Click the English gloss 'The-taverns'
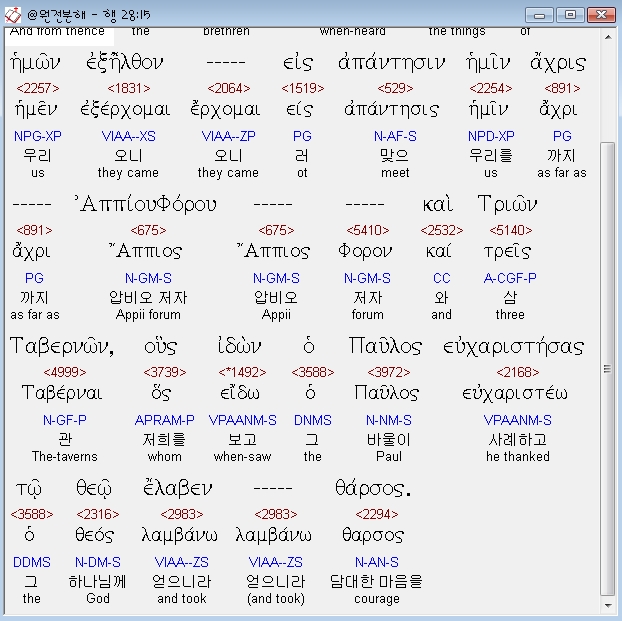Screen dimensions: 622x621 click(x=65, y=457)
